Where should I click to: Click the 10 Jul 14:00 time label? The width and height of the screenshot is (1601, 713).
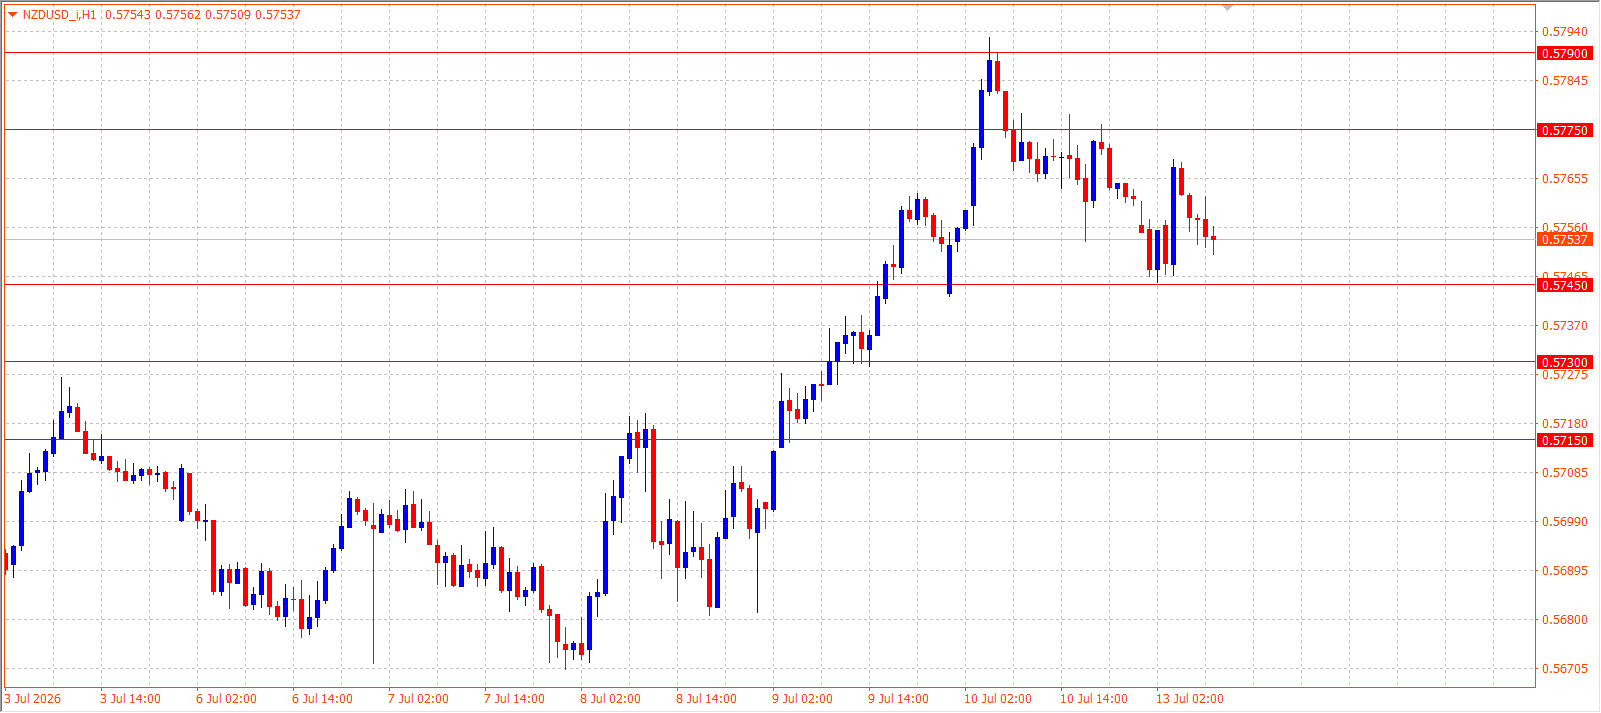click(x=1094, y=699)
